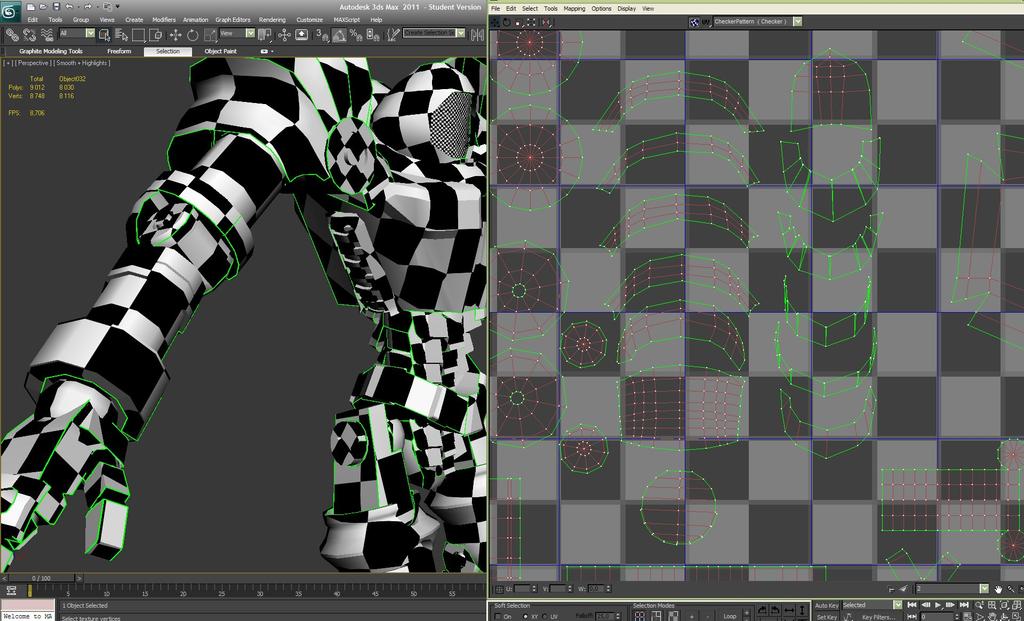The width and height of the screenshot is (1024, 621).
Task: Select the XY soft selection radio button
Action: pyautogui.click(x=525, y=616)
